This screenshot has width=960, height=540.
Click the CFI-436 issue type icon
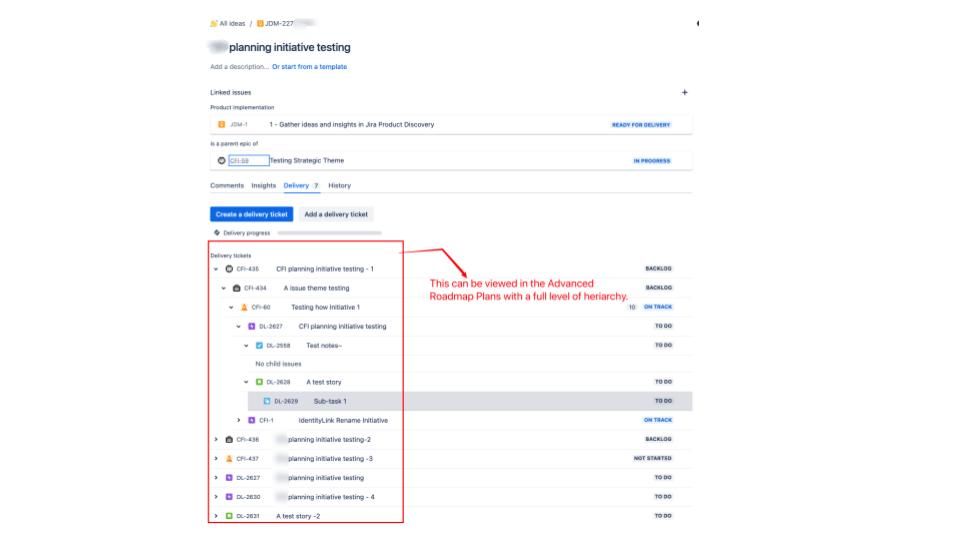229,440
